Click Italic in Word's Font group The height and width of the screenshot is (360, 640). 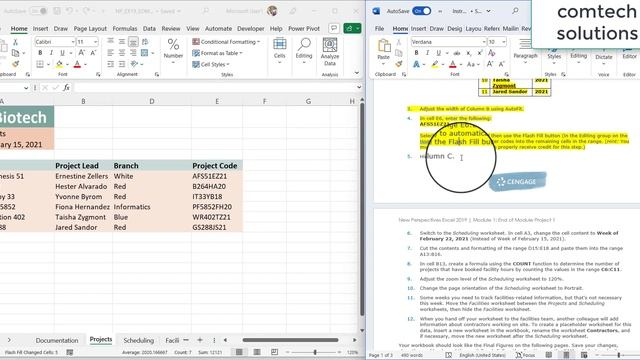427,53
